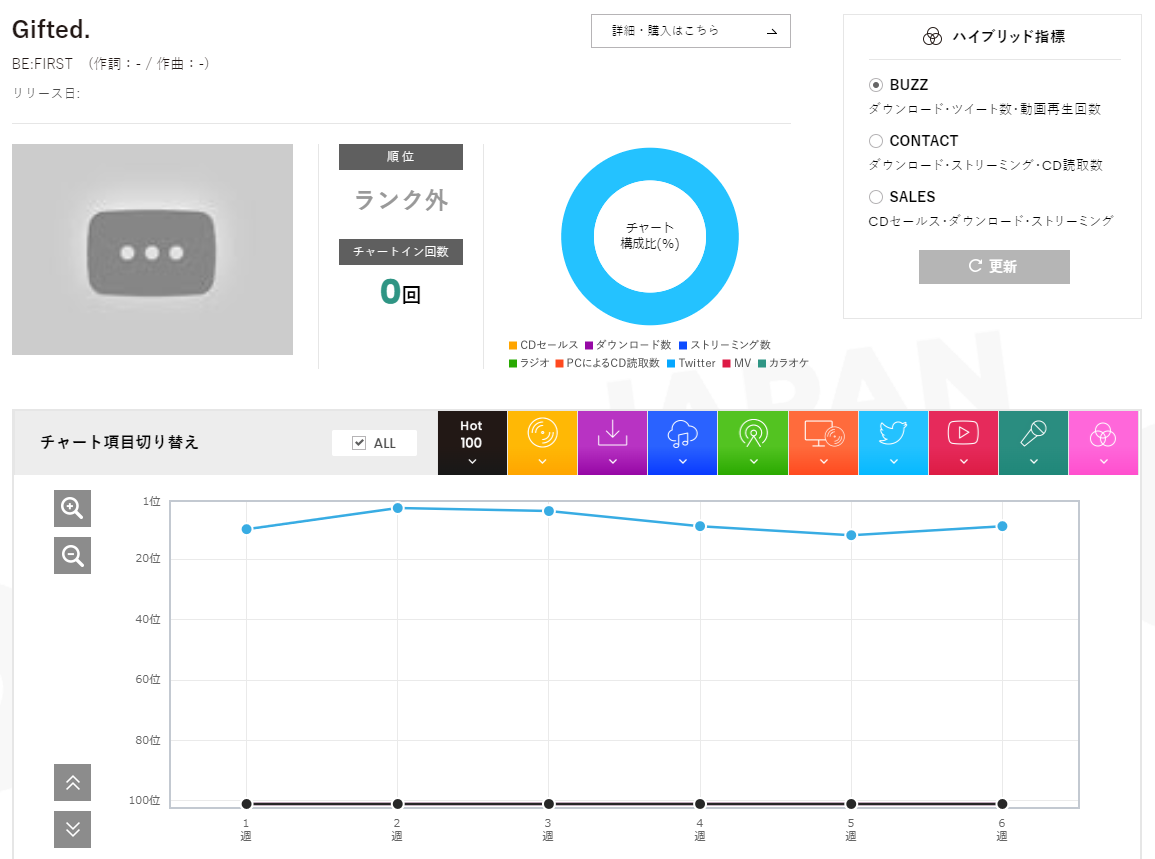This screenshot has width=1155, height=859.
Task: Select the blue streaming cloud icon
Action: pos(682,434)
